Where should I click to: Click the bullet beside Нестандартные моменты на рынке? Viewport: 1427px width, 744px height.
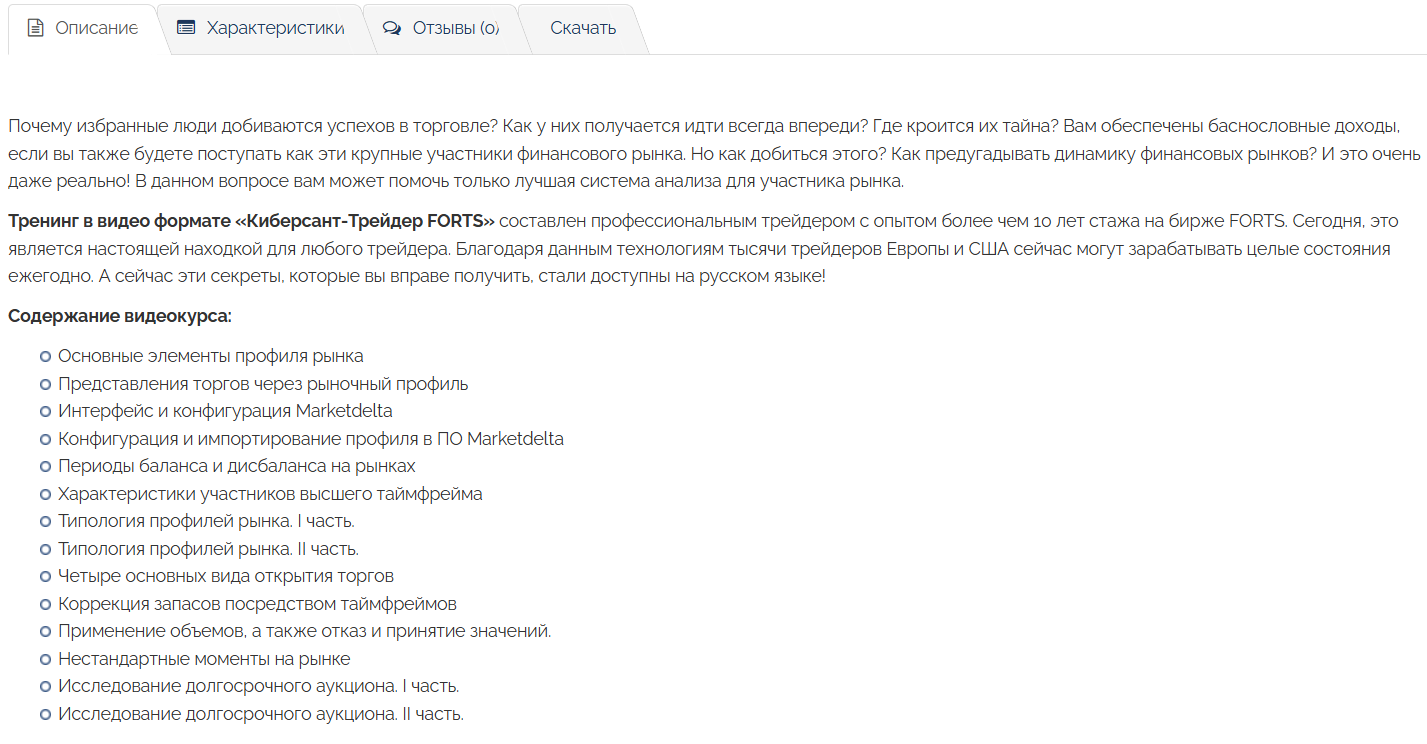pos(45,659)
